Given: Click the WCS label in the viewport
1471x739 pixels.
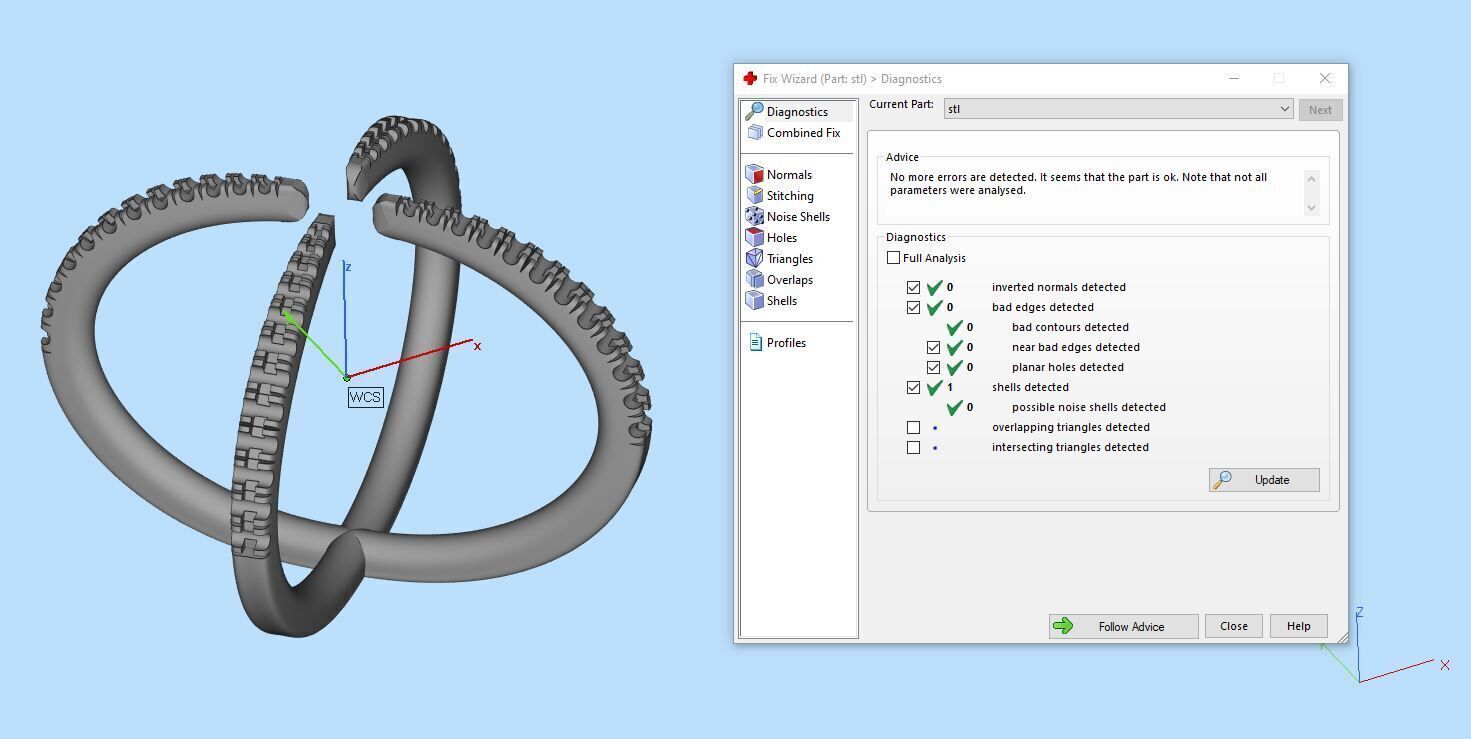Looking at the screenshot, I should [365, 397].
